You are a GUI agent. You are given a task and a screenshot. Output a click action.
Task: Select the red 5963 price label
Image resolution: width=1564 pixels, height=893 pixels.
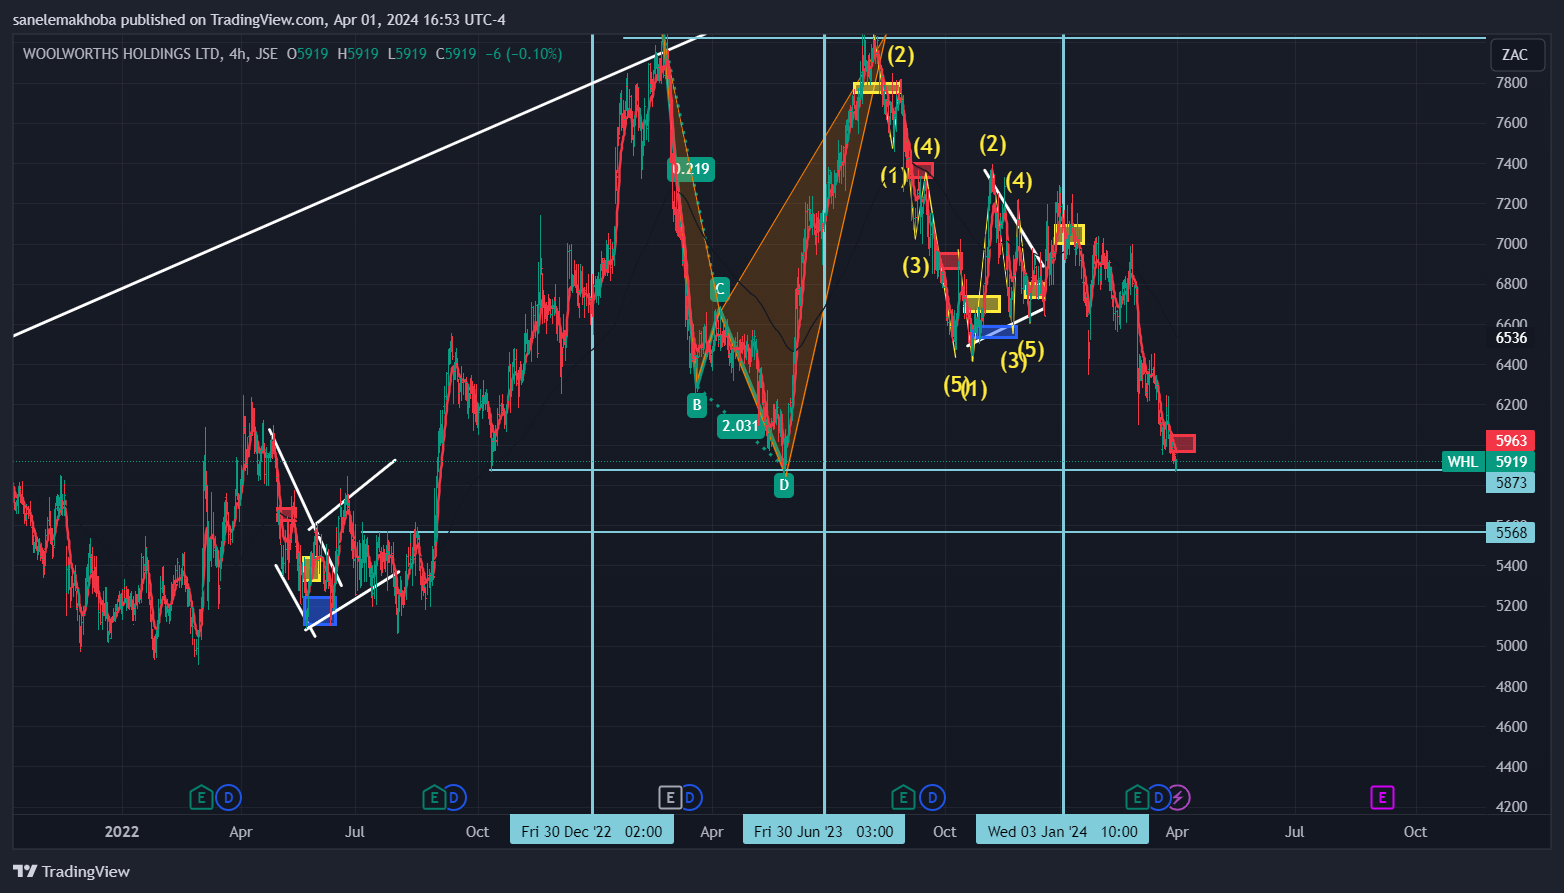(x=1511, y=440)
